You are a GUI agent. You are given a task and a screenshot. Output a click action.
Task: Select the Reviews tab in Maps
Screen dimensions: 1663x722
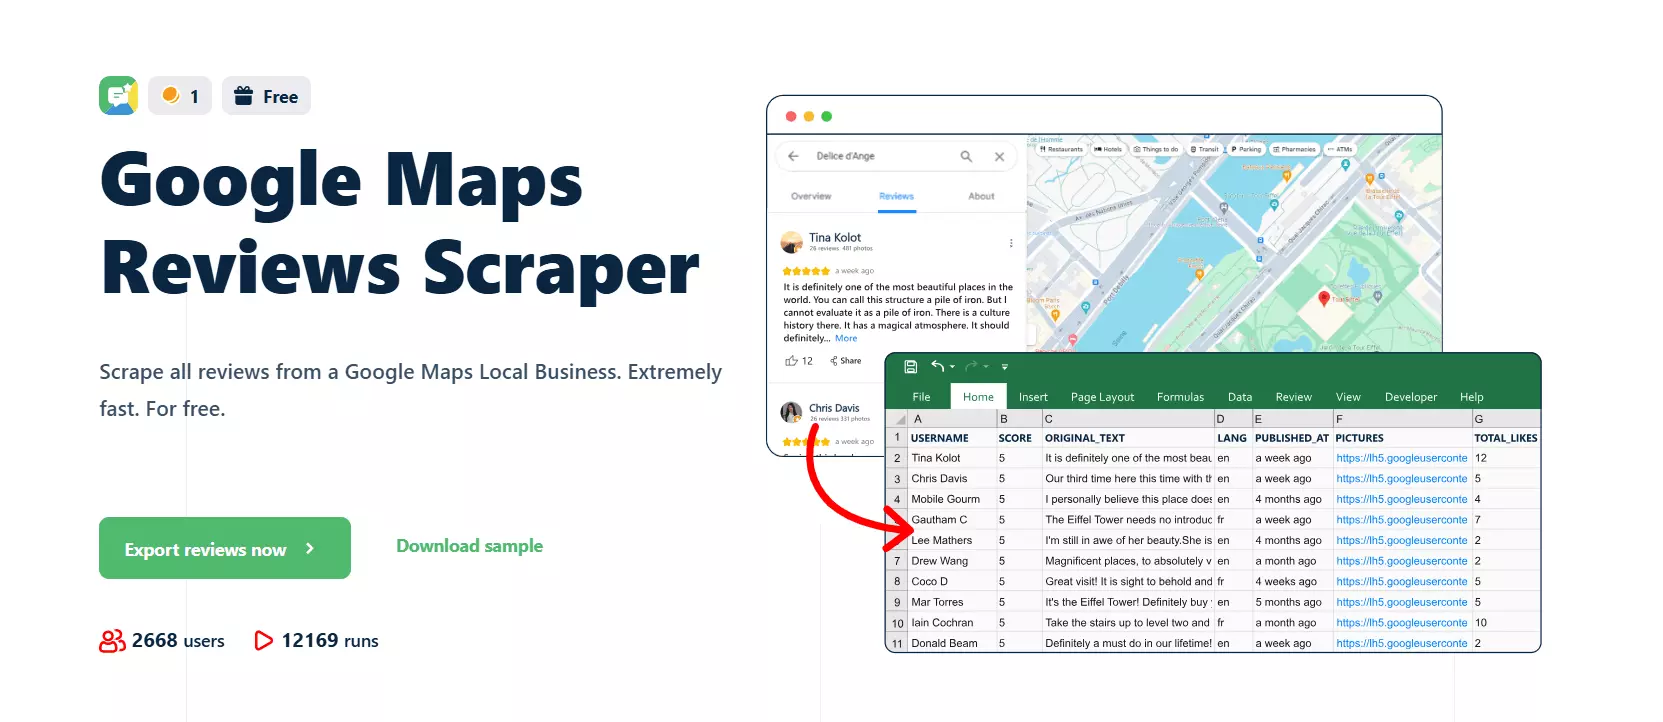pos(897,196)
